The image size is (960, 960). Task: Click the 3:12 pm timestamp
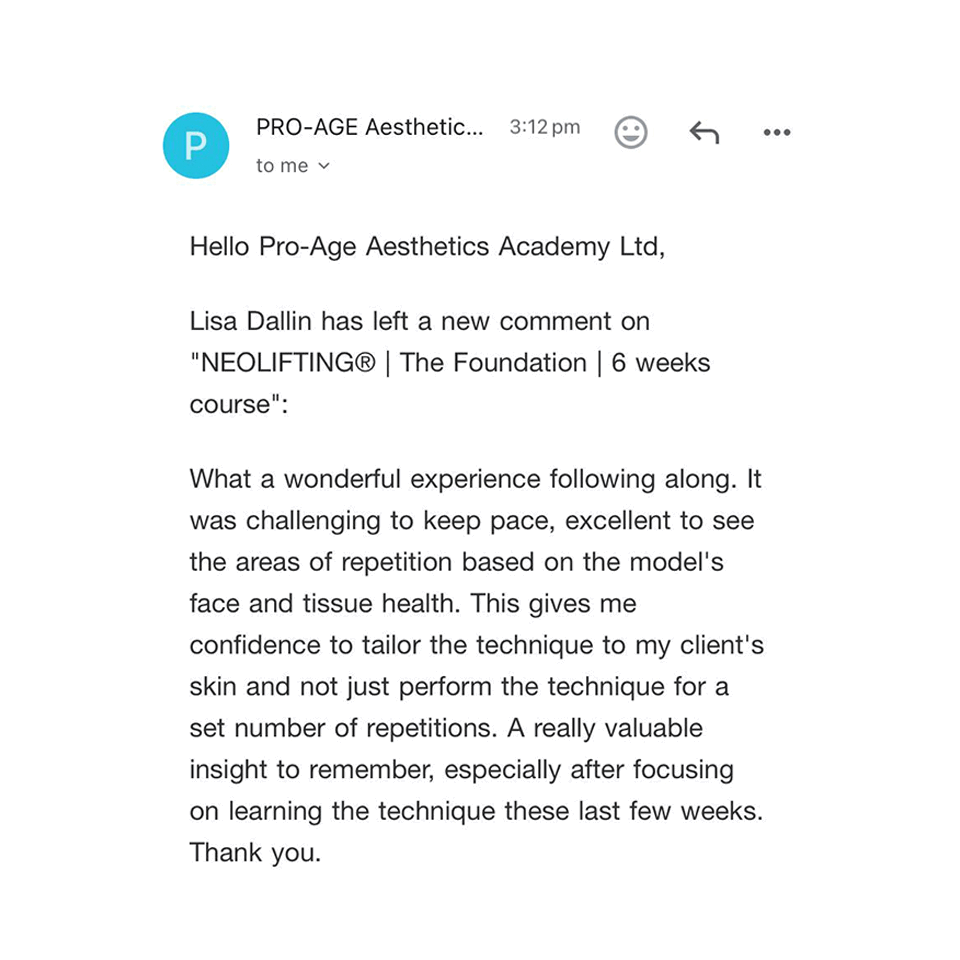pos(544,128)
